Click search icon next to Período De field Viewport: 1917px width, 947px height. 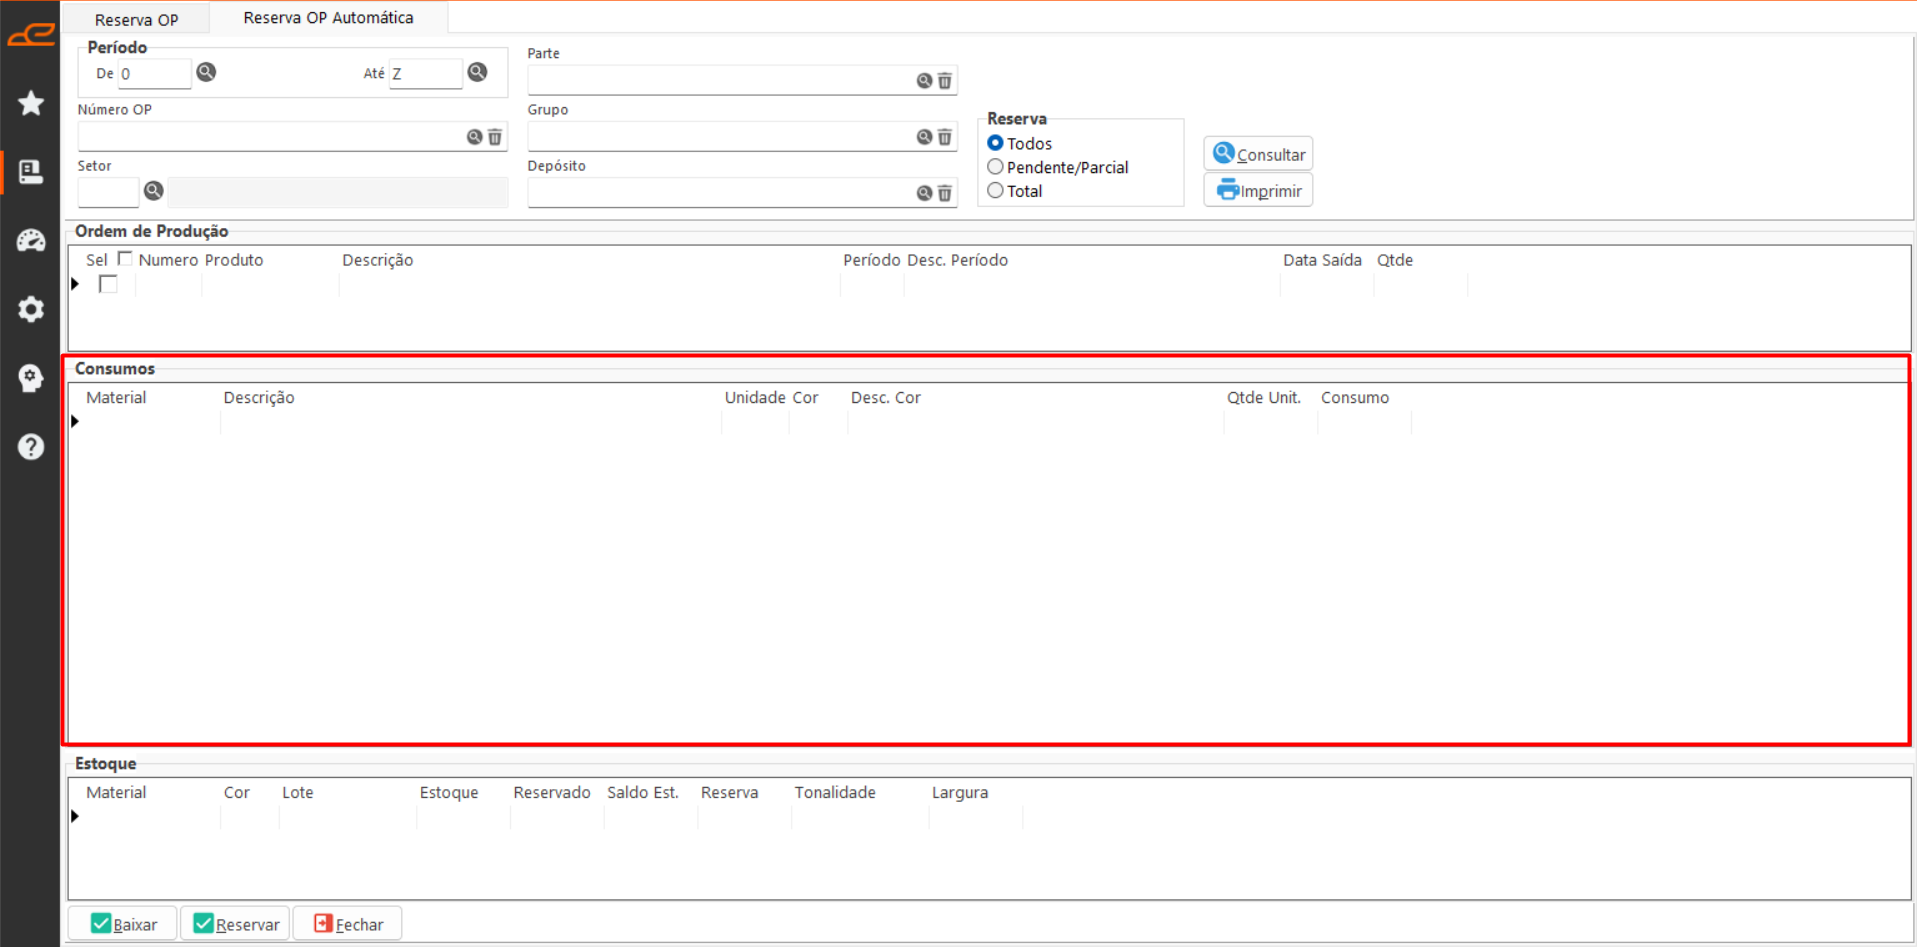[206, 72]
